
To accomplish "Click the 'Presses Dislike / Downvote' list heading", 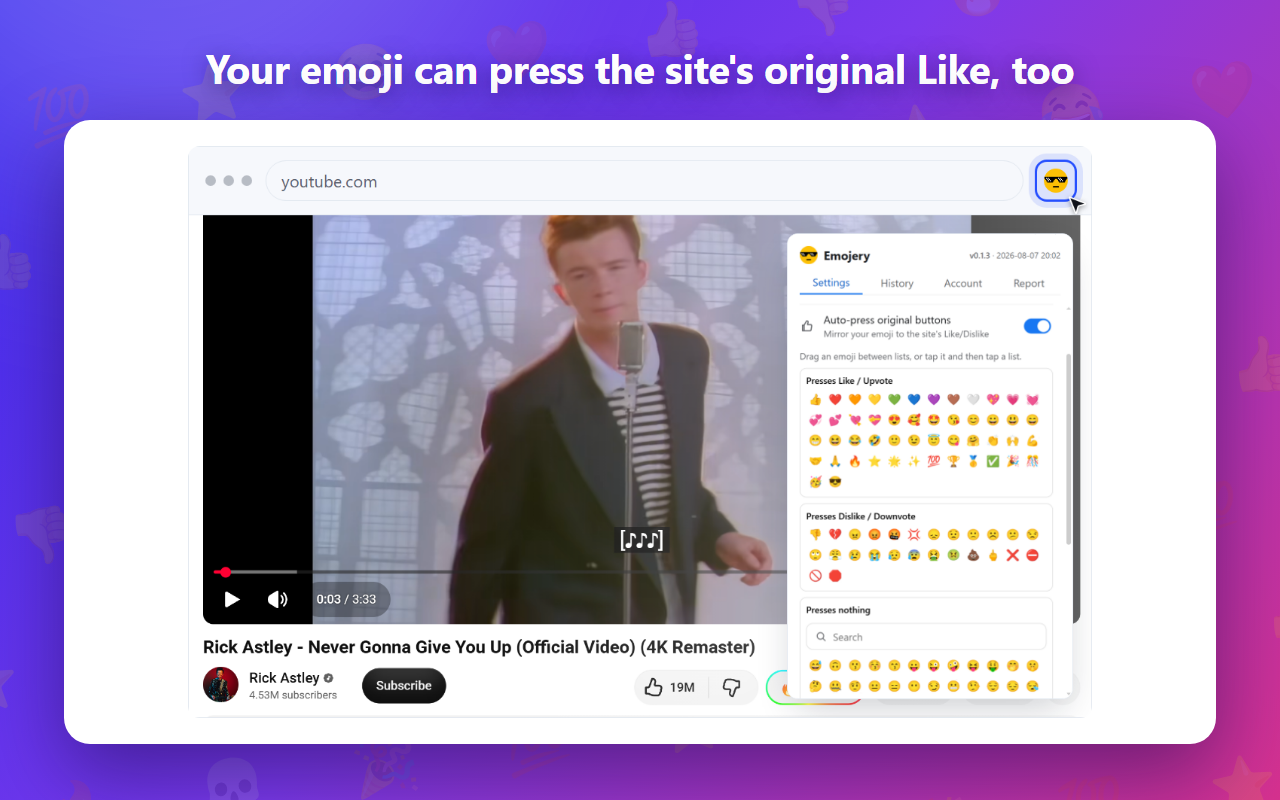I will point(860,516).
